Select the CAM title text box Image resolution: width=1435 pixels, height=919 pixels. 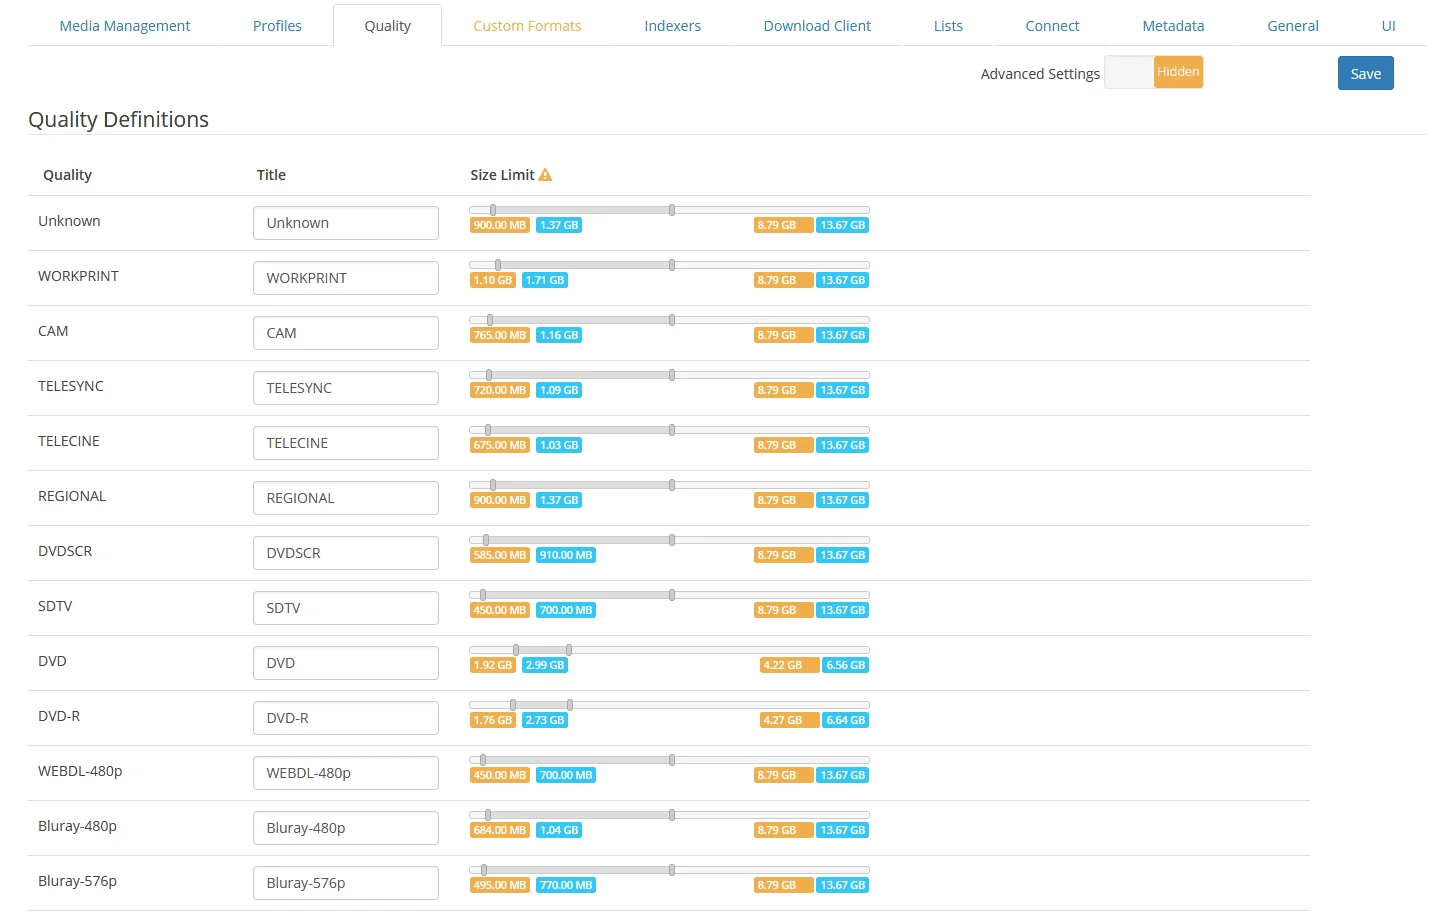345,332
